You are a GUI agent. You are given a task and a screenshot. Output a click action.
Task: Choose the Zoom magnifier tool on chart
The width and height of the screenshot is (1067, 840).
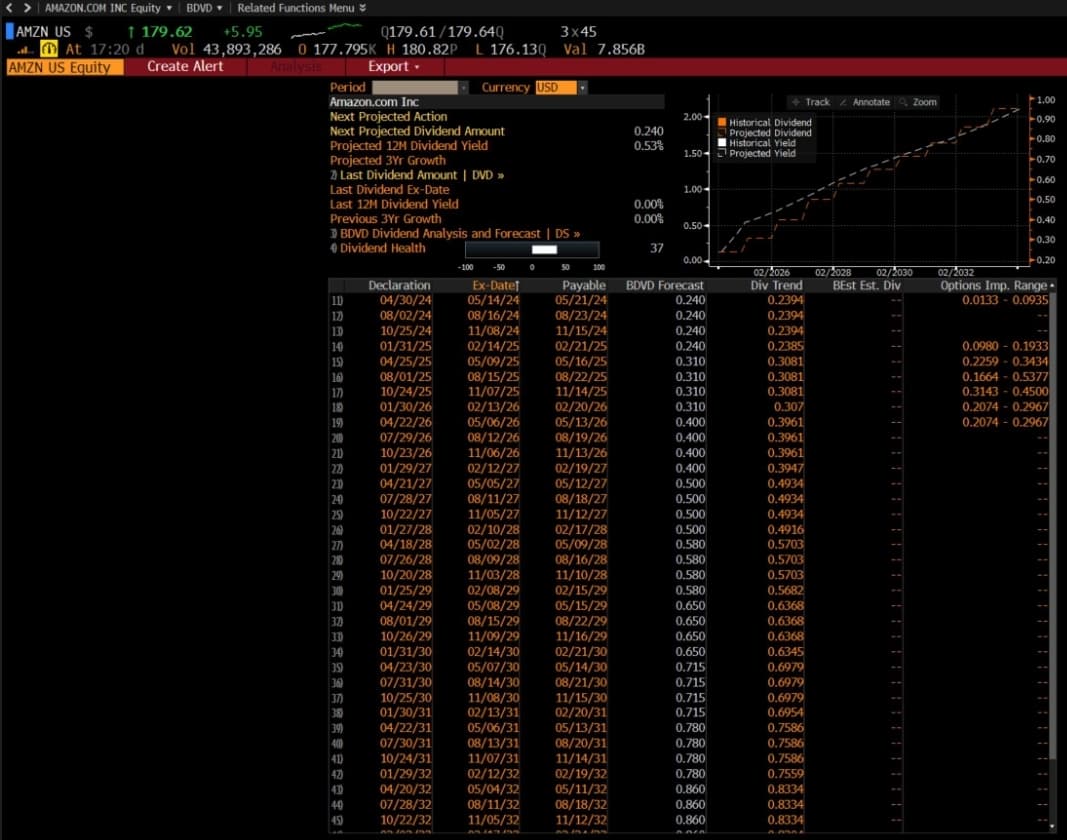[918, 102]
